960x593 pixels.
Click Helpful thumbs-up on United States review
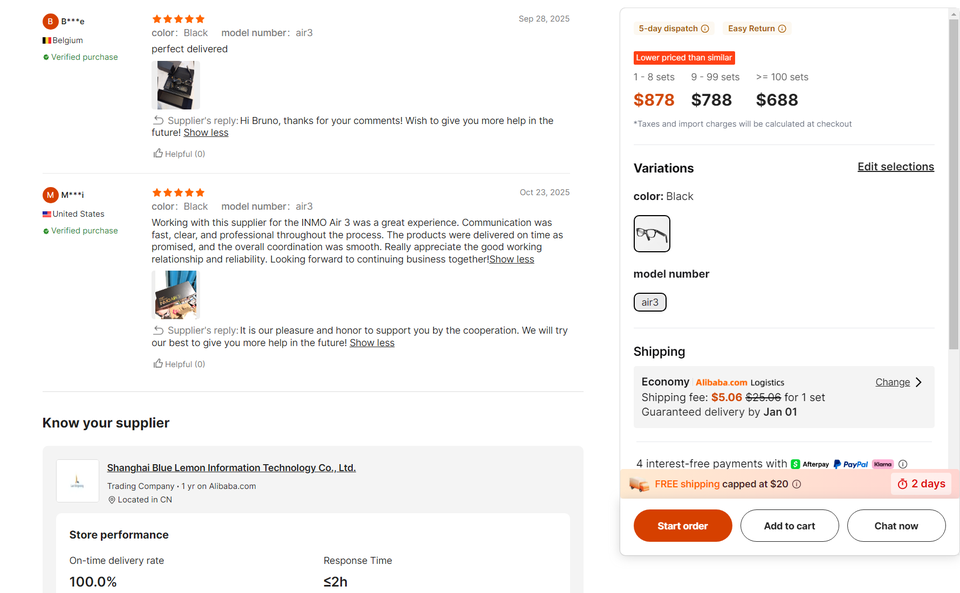click(x=159, y=364)
